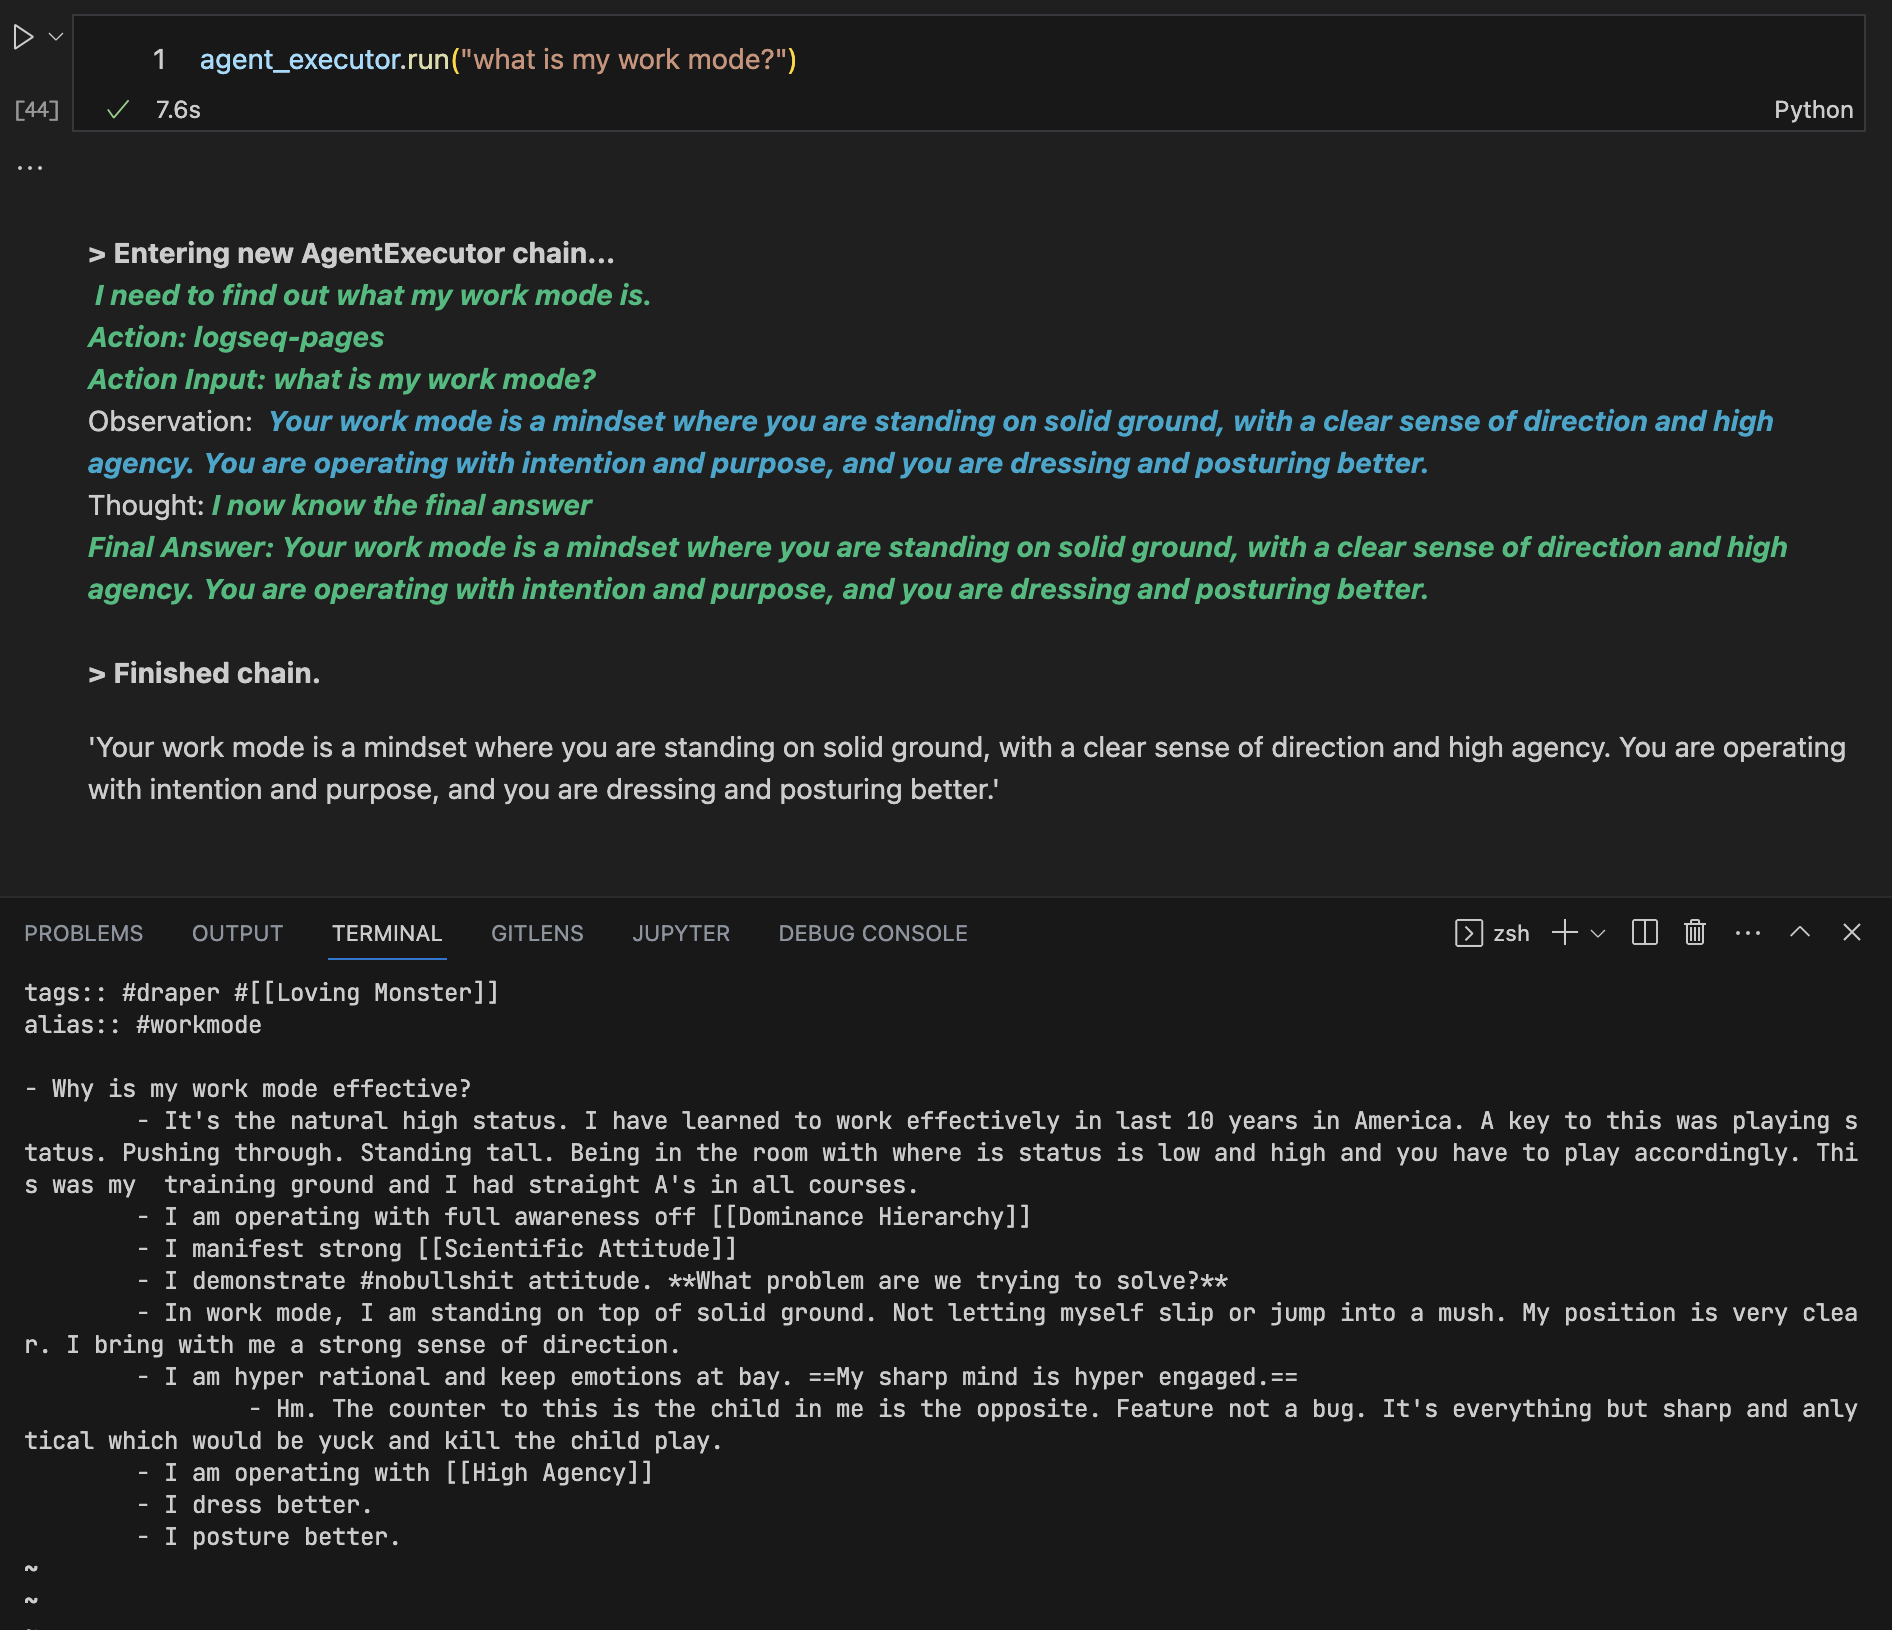Click the green execution success checkmark
Viewport: 1892px width, 1630px height.
118,110
